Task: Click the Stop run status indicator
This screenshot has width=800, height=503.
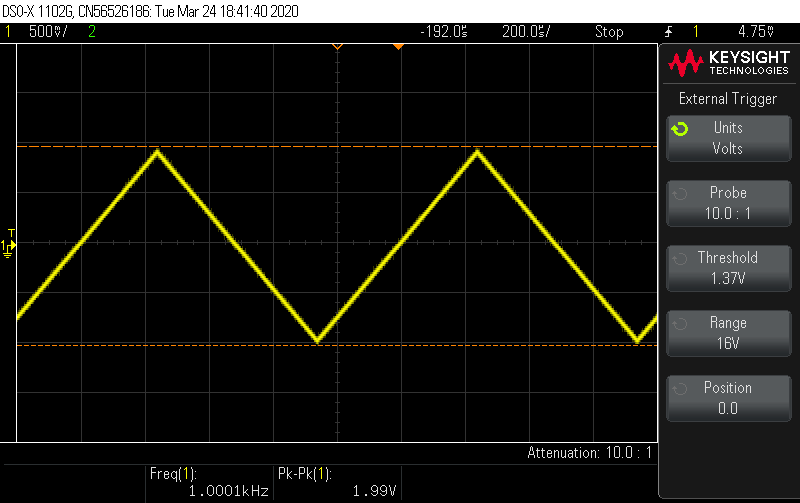Action: (609, 32)
